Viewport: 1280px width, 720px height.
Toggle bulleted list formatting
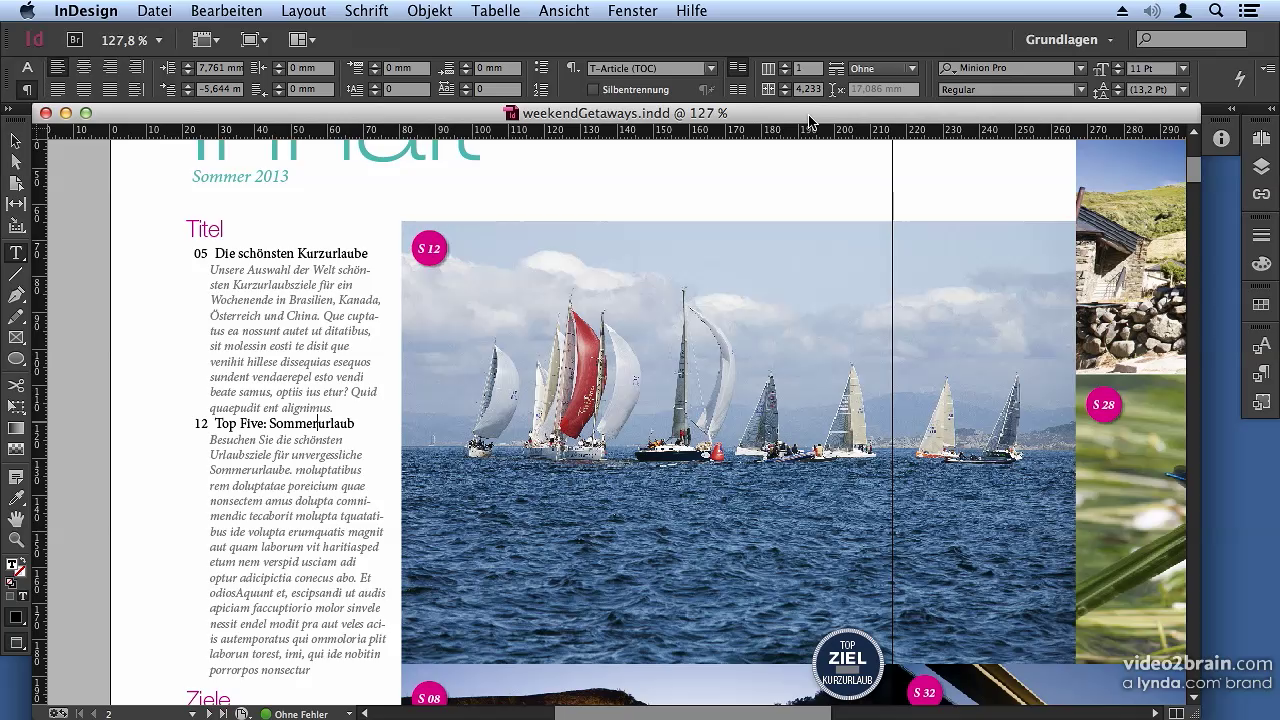point(541,68)
